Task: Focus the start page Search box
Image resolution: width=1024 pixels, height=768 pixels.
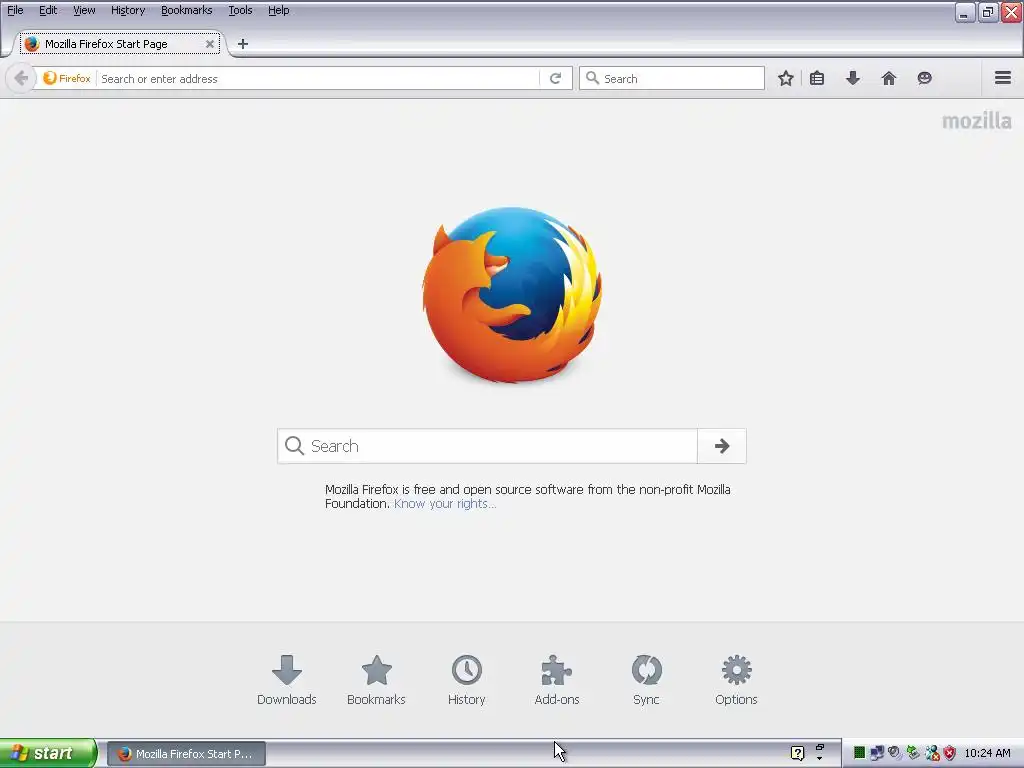Action: point(487,446)
